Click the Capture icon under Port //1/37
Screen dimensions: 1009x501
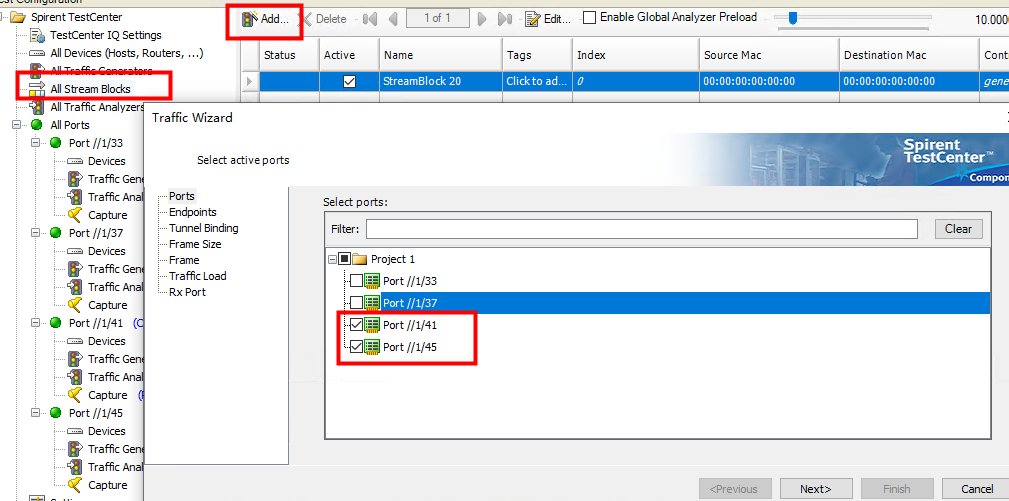point(75,305)
